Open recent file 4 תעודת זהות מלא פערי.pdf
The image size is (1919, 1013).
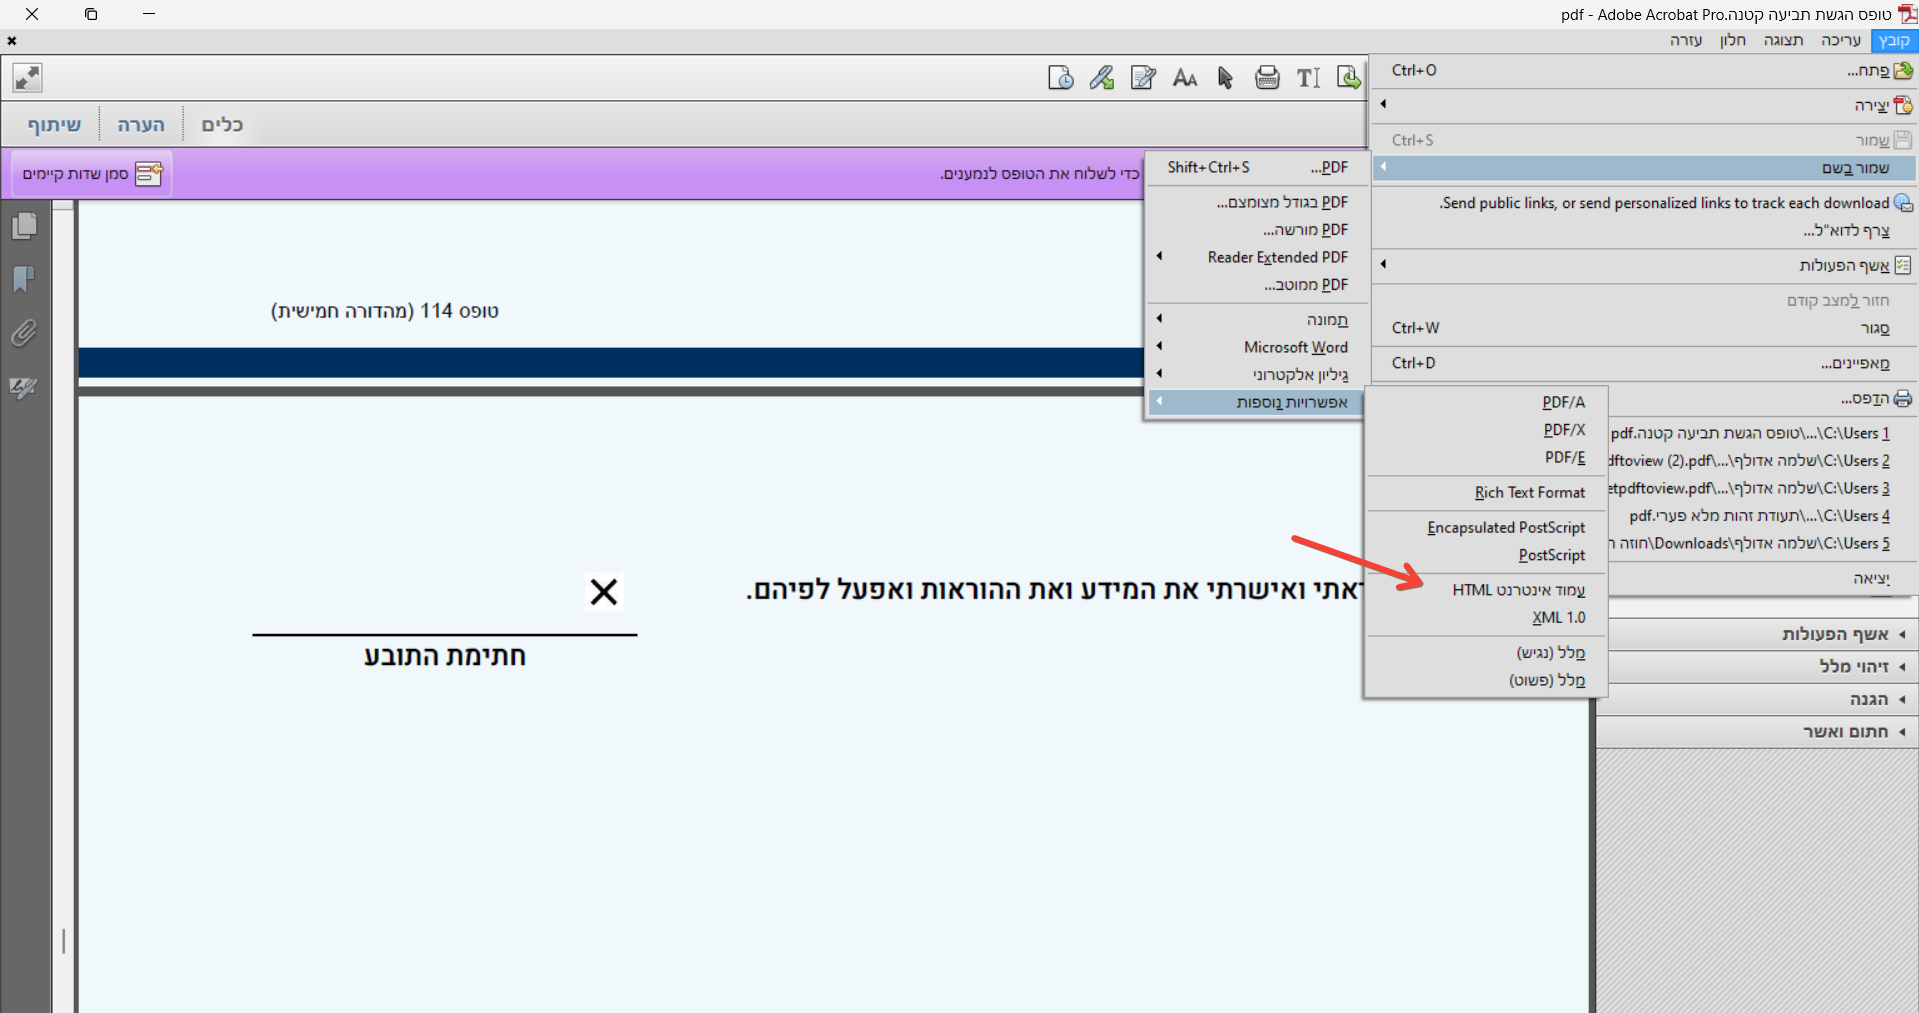tap(1762, 516)
